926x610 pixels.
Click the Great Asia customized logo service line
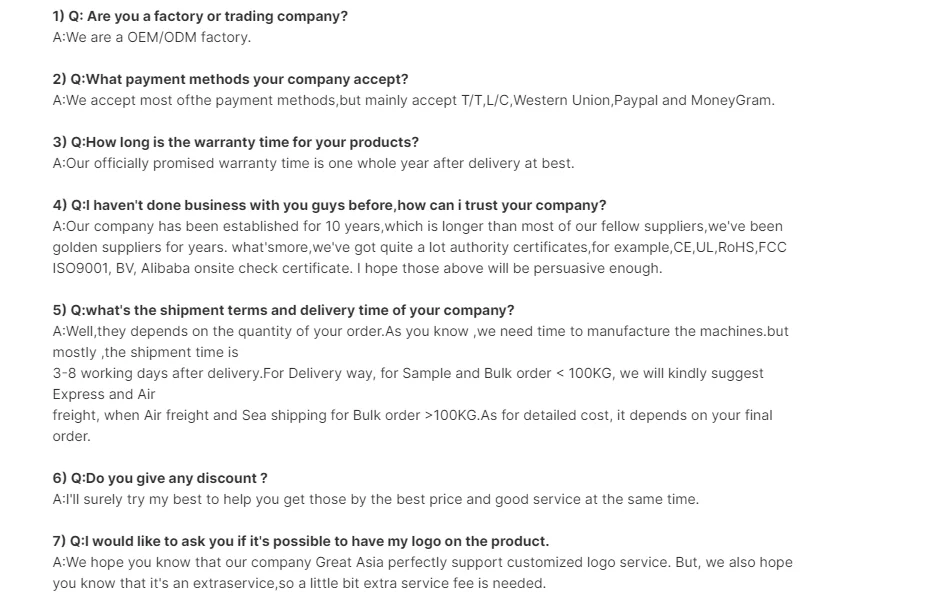pos(422,562)
